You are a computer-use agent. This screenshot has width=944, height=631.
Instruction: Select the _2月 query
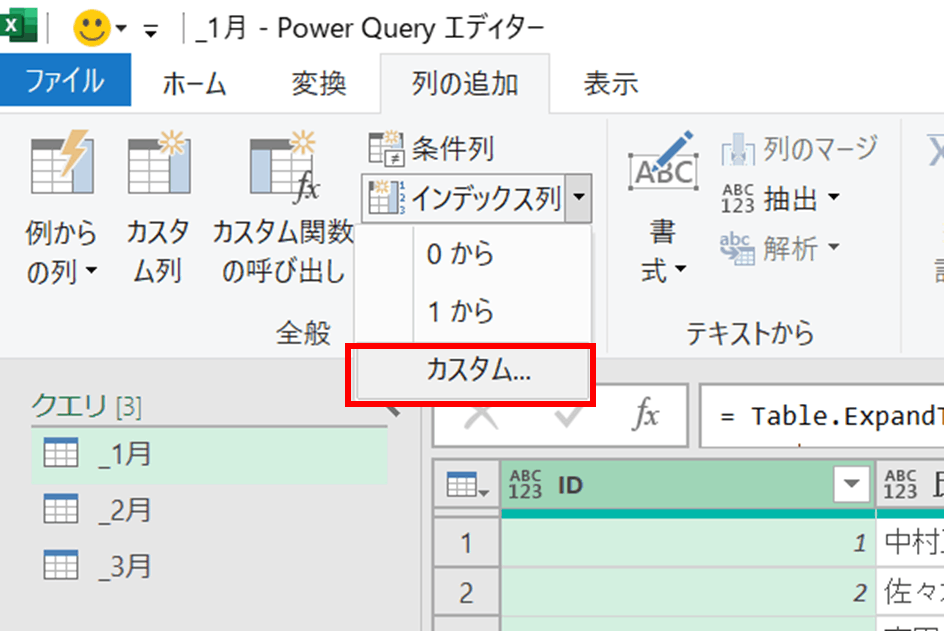click(x=210, y=510)
